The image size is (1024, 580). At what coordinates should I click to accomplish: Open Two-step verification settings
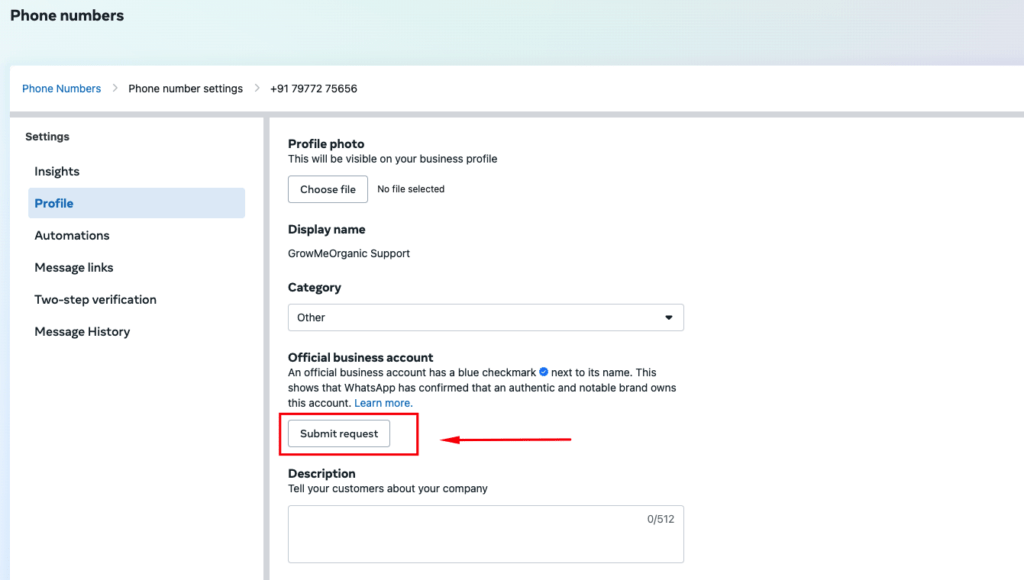pos(95,299)
